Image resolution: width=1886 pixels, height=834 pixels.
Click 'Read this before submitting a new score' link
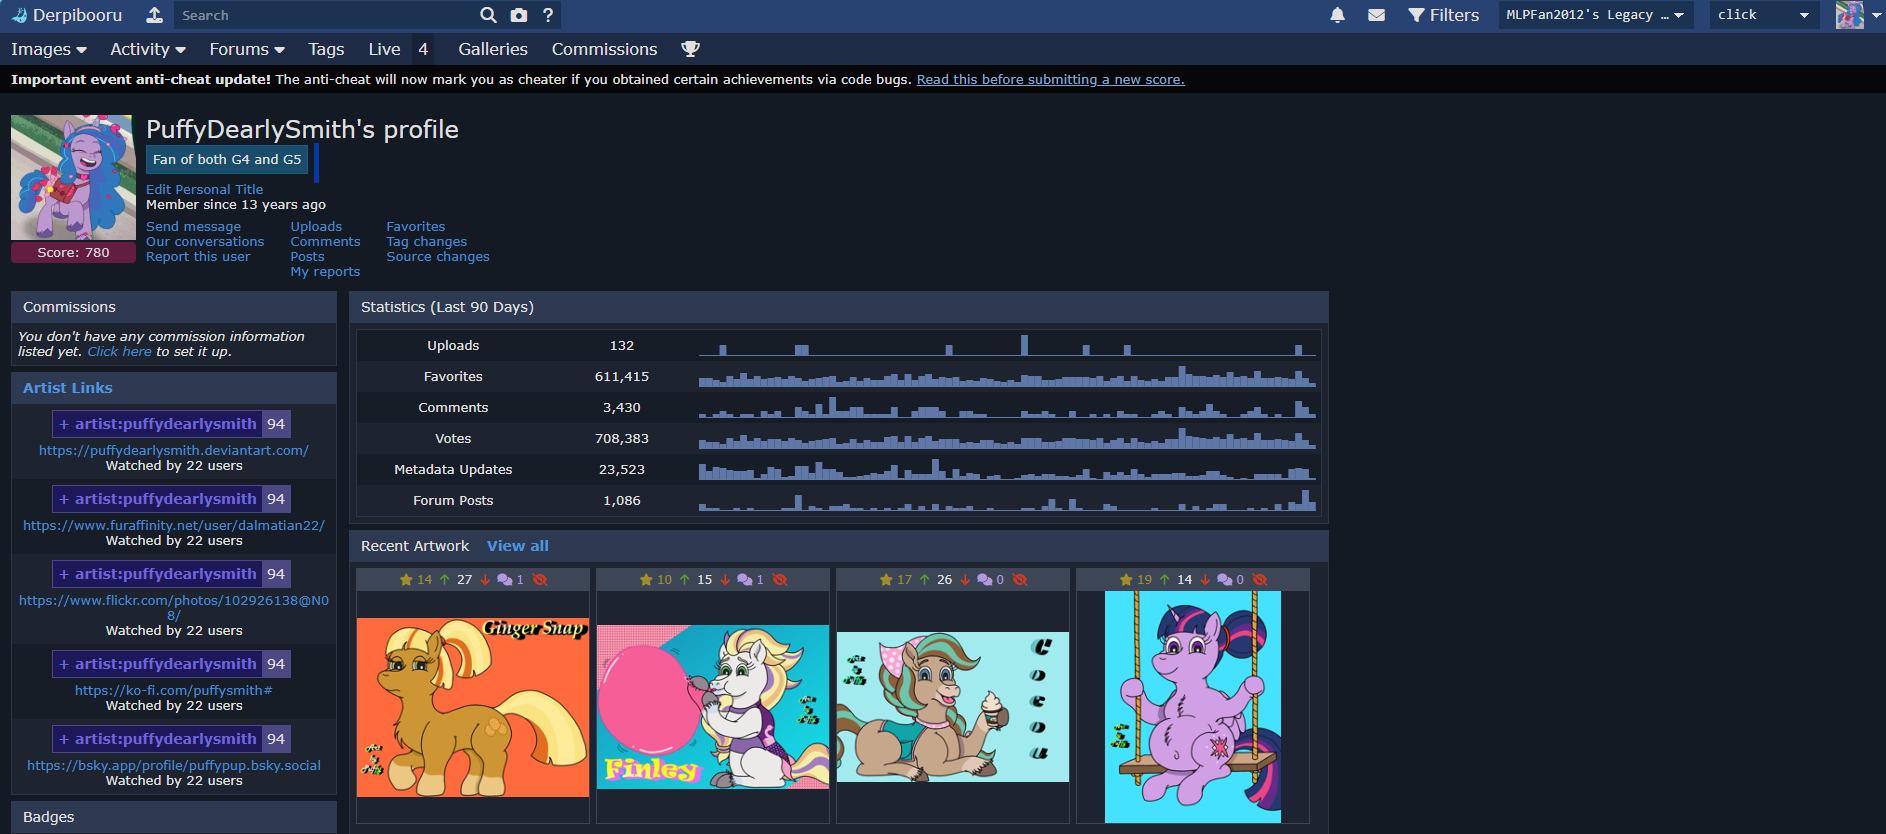coord(1050,80)
